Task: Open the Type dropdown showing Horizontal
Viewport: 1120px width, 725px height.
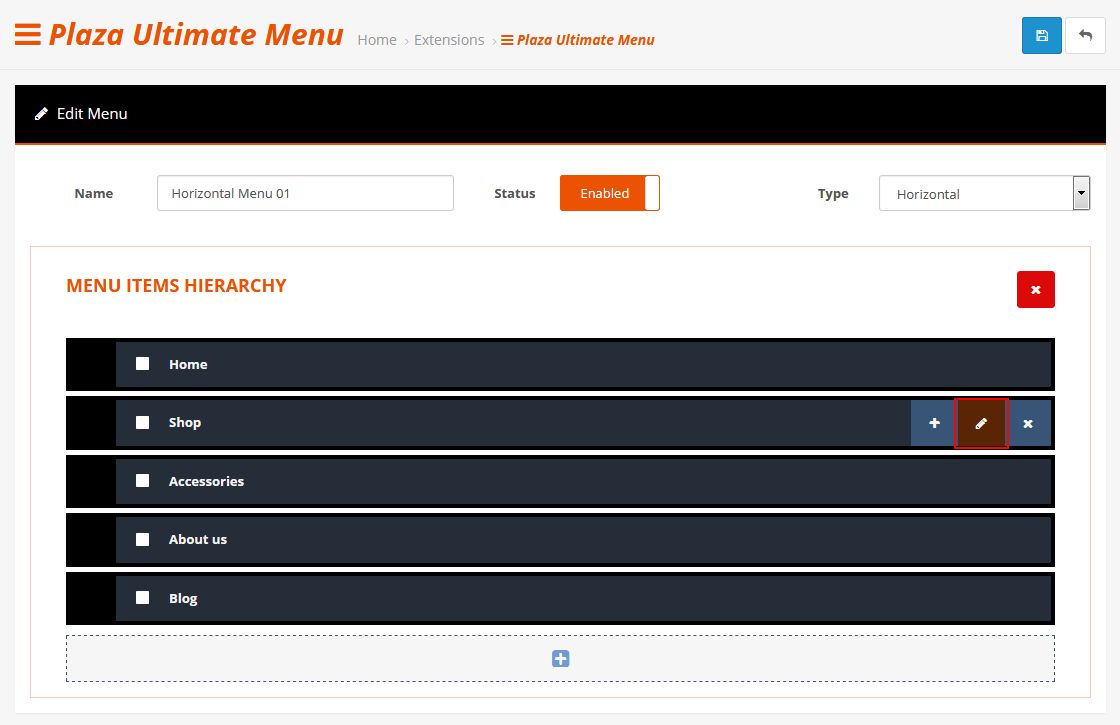Action: click(x=984, y=193)
